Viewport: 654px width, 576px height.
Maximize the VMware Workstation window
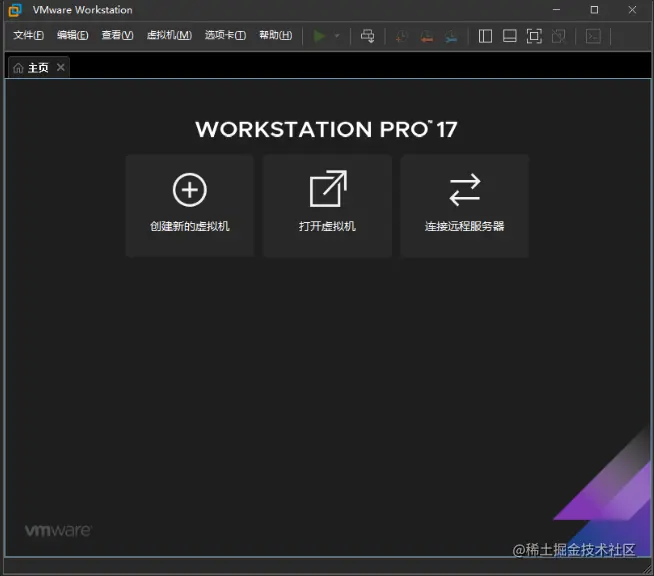594,10
